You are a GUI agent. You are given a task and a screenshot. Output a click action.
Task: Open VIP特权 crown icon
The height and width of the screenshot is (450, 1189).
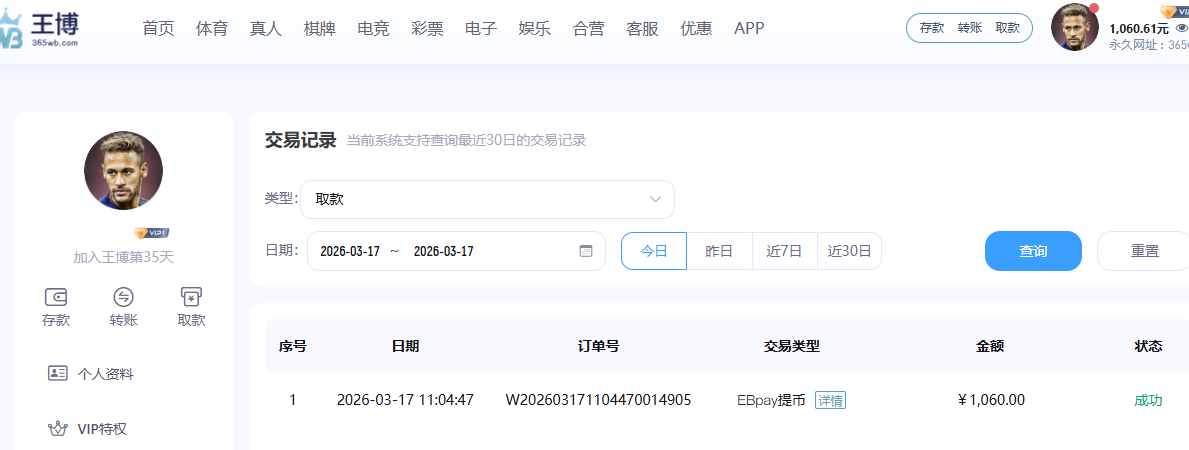coord(58,428)
